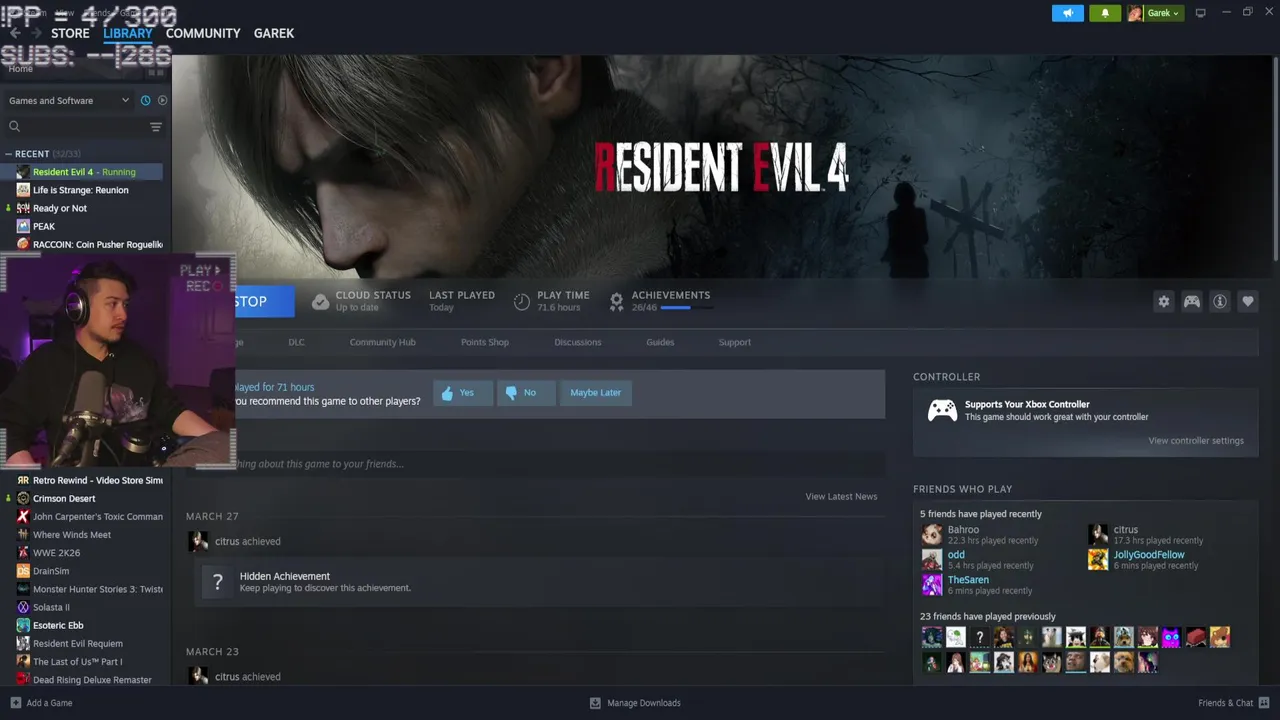Viewport: 1280px width, 720px height.
Task: Toggle ready-to-play filter icon
Action: [162, 100]
